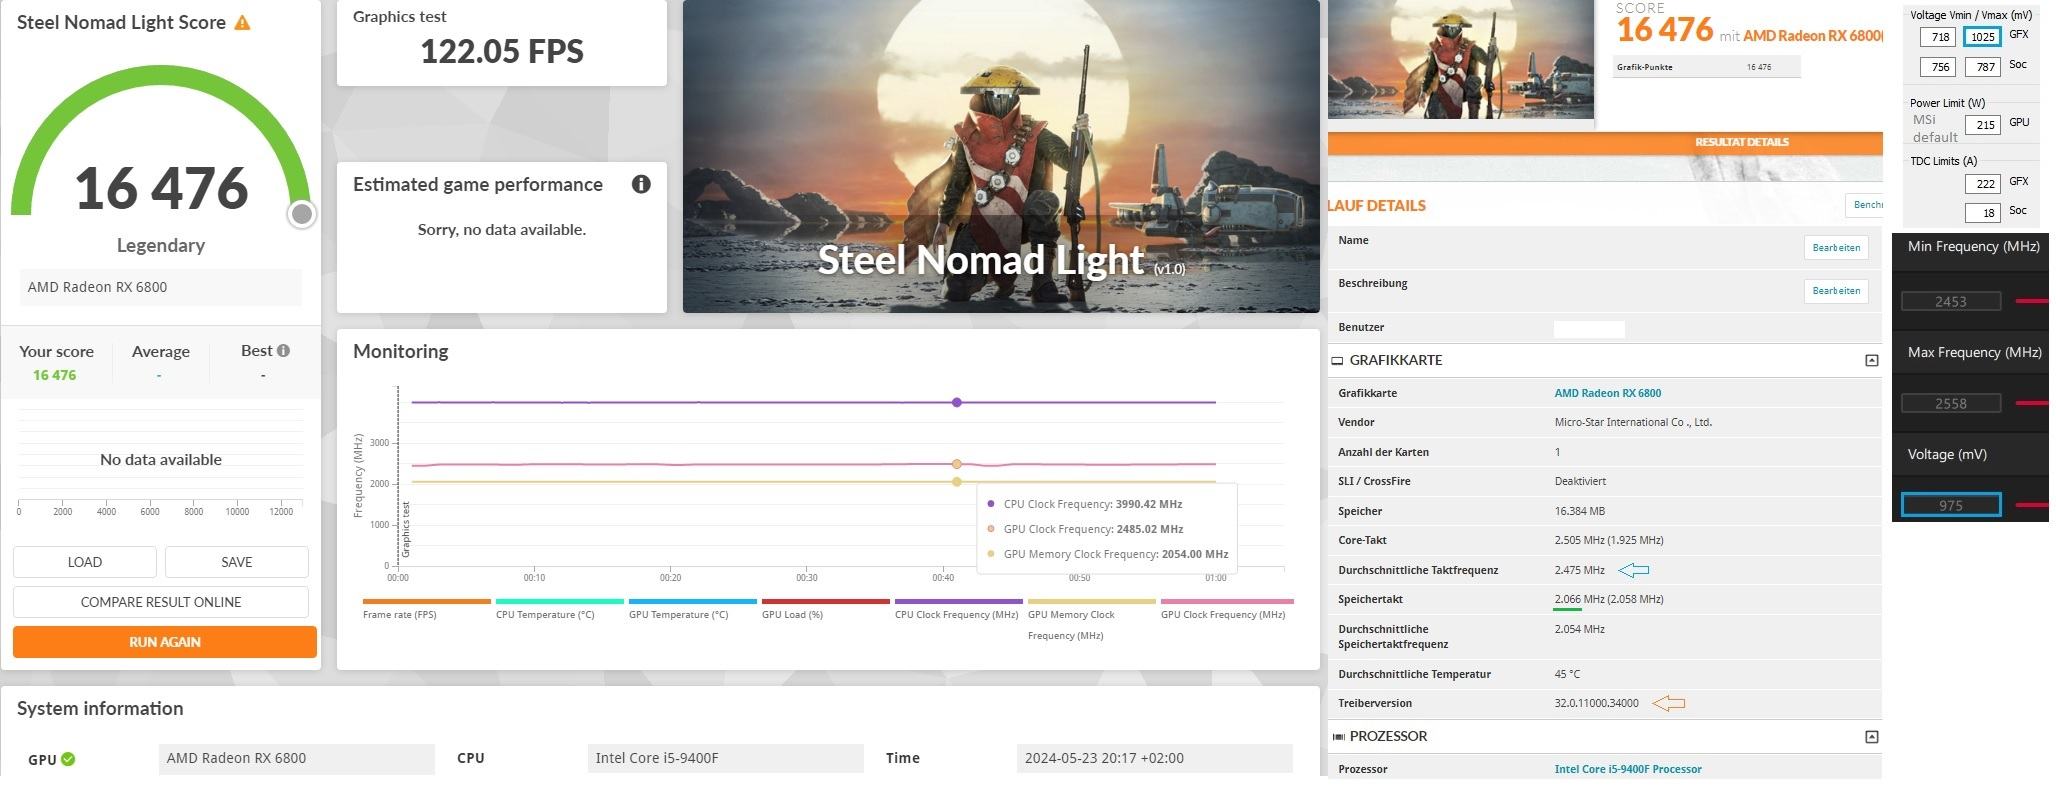Adjust the Min Frequency (MHz) slider
2056x786 pixels.
click(2032, 301)
